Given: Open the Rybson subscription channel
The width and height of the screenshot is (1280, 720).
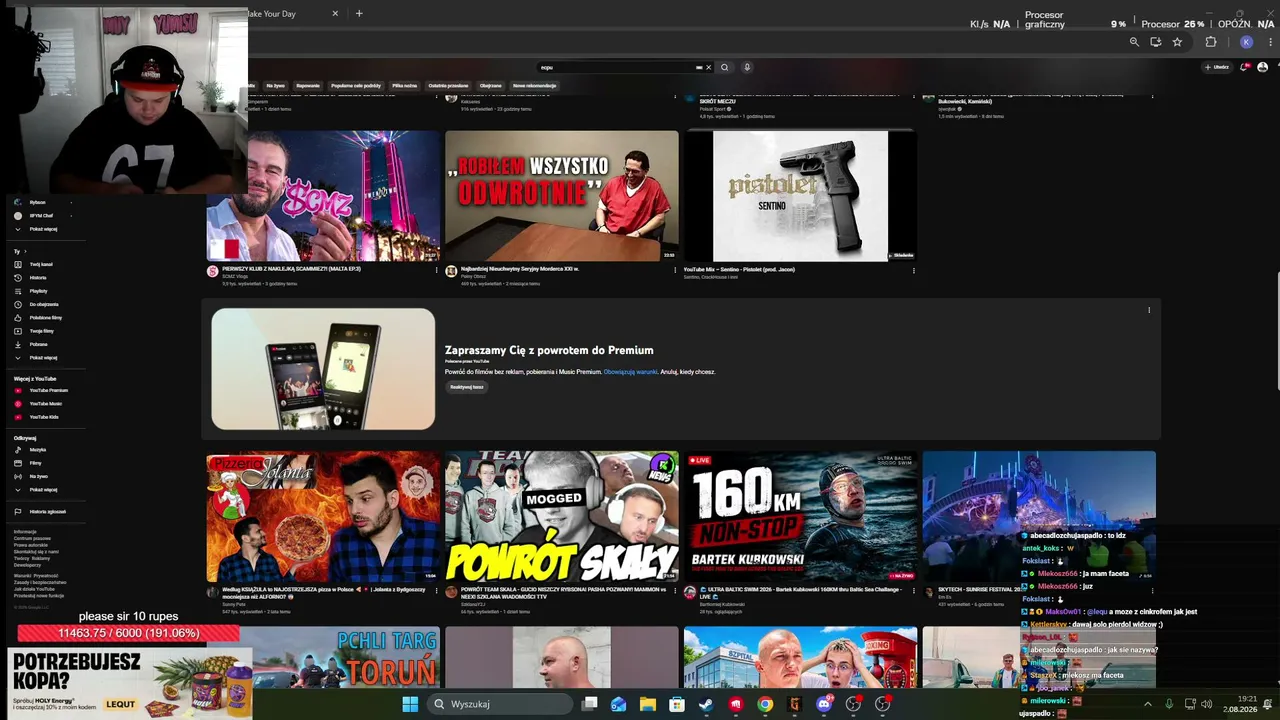Looking at the screenshot, I should [x=38, y=202].
